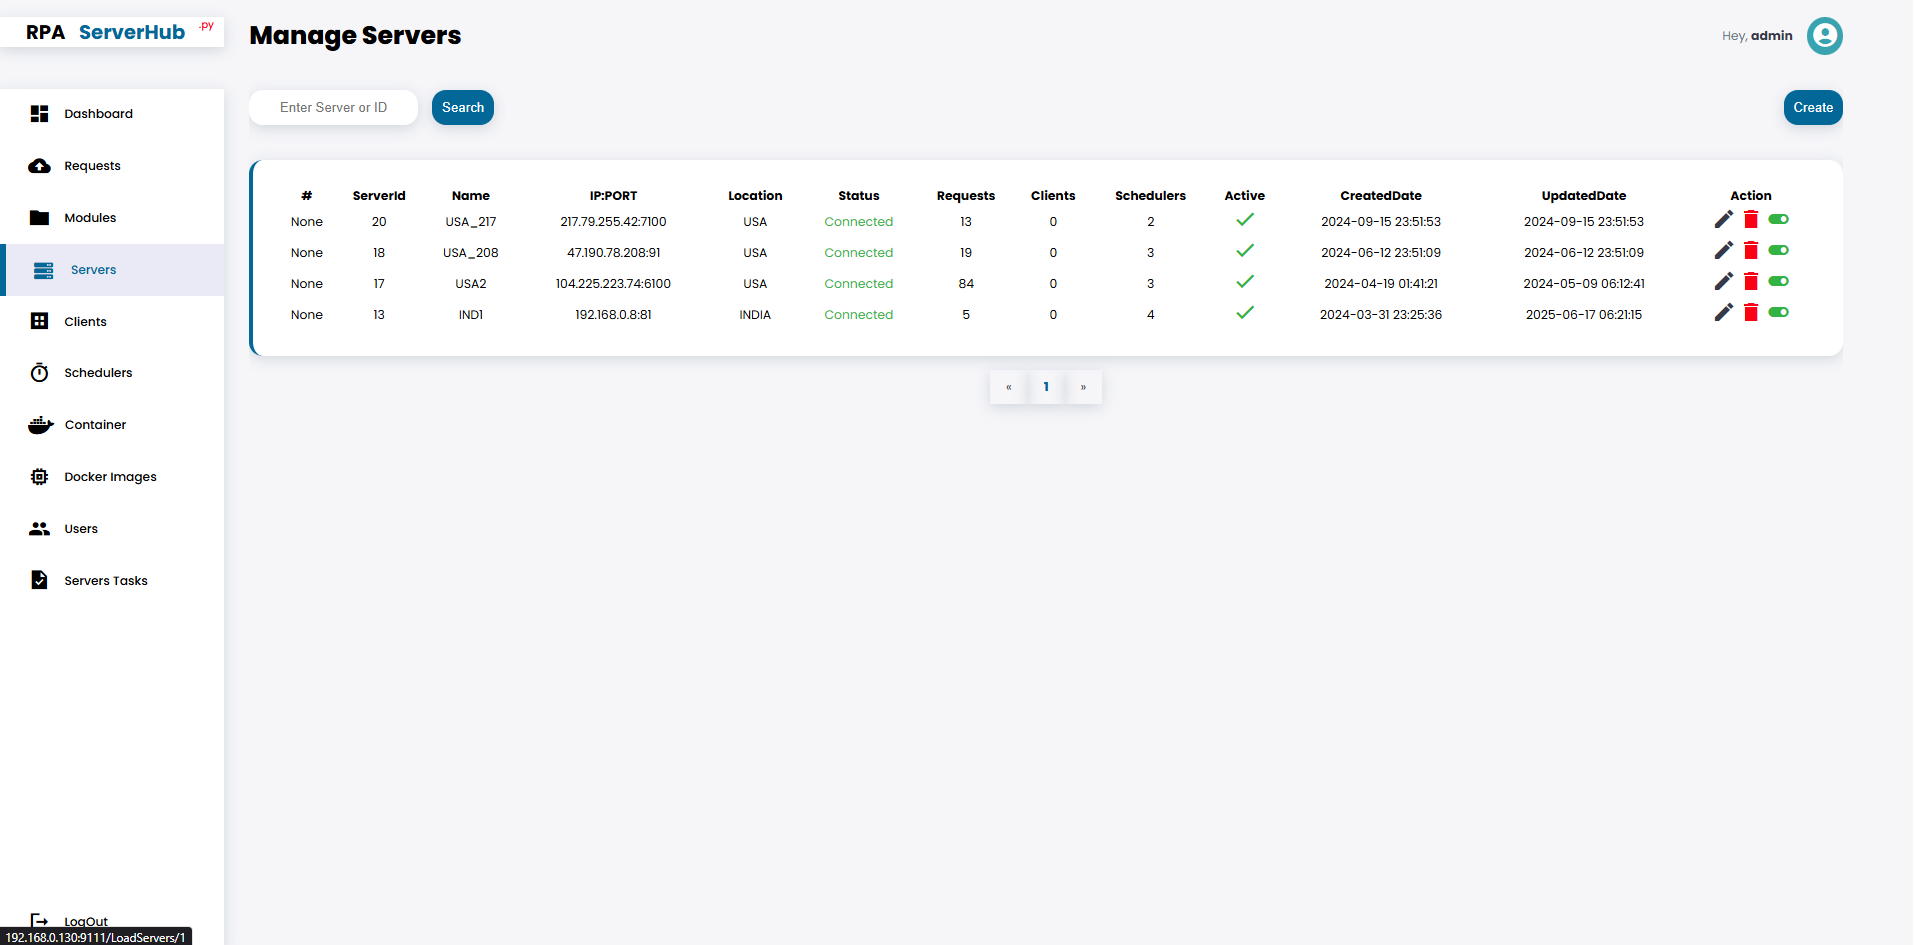The height and width of the screenshot is (945, 1914).
Task: Go to next page in pagination
Action: tap(1083, 387)
